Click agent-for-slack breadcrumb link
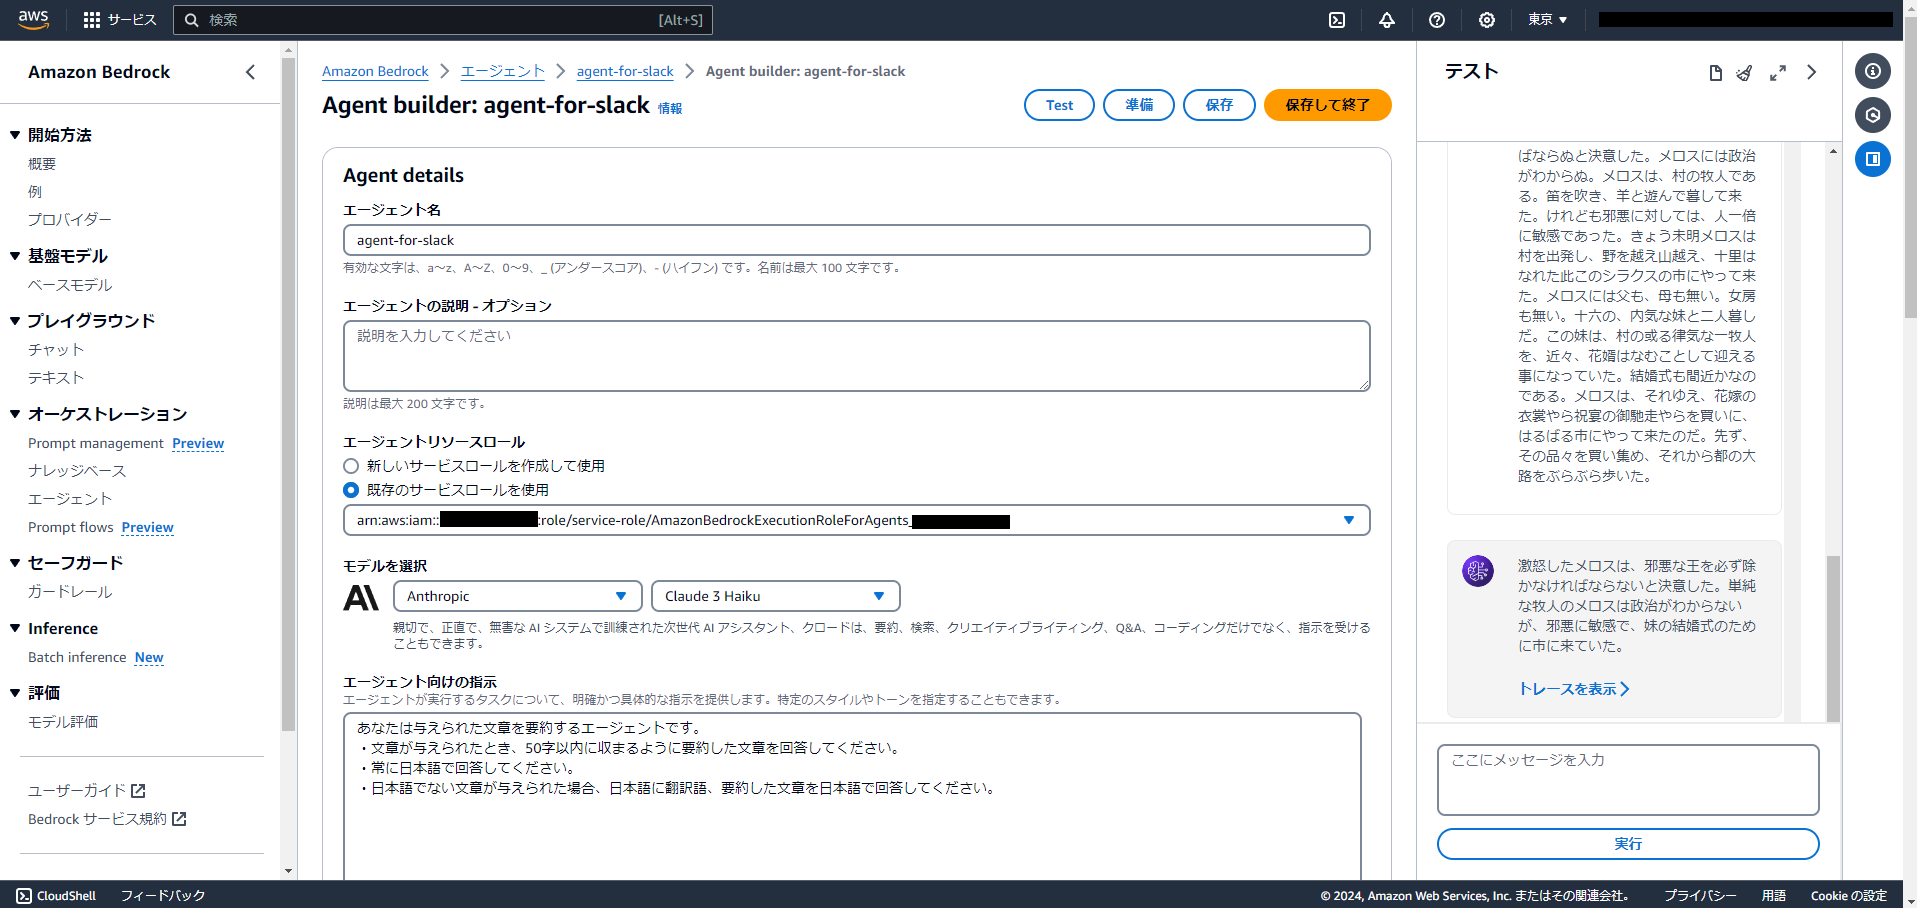 point(625,71)
